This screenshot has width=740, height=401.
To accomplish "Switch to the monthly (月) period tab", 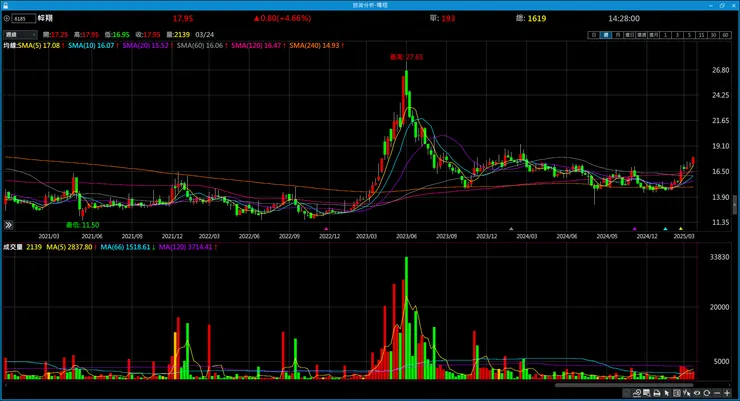I will click(618, 35).
